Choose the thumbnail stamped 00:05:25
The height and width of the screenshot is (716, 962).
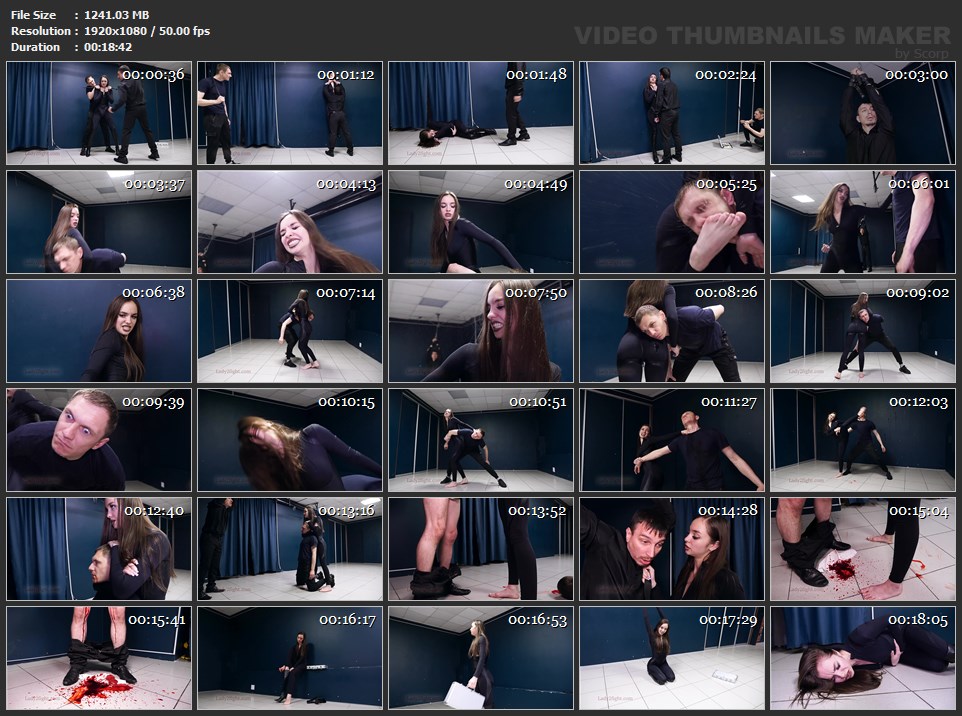coord(672,222)
